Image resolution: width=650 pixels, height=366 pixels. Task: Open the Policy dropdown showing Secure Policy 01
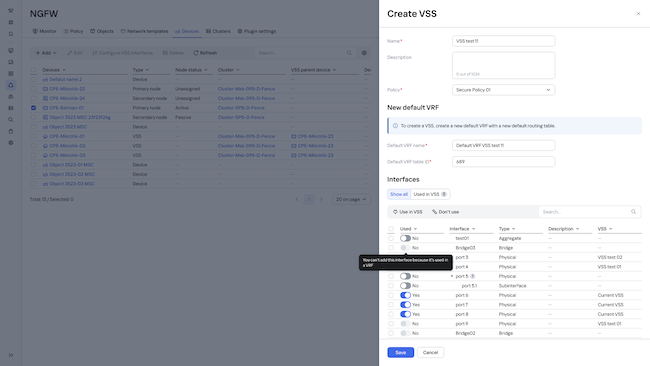503,90
